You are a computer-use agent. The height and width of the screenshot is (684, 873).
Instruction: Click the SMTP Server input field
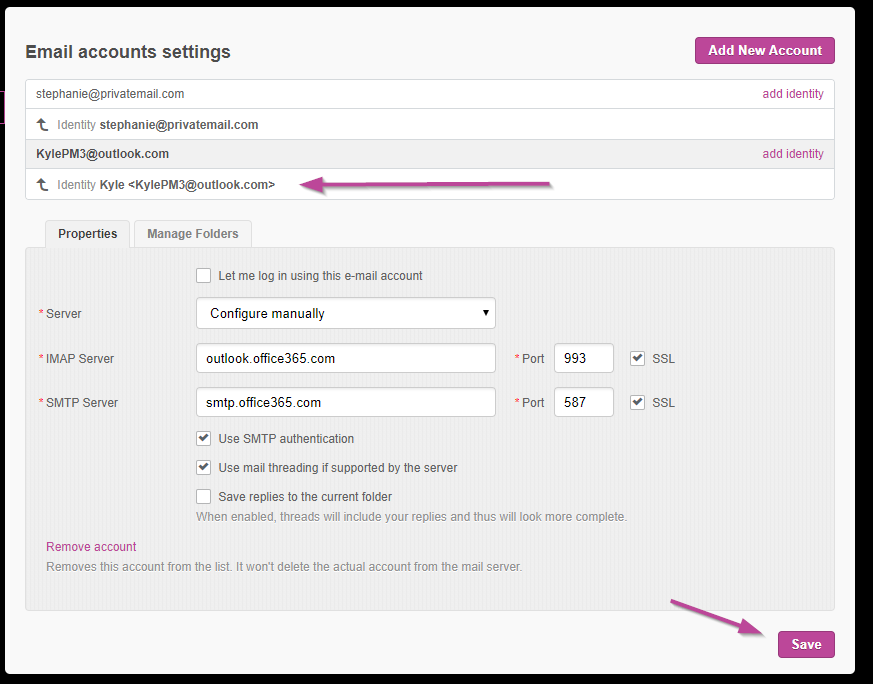coord(345,402)
